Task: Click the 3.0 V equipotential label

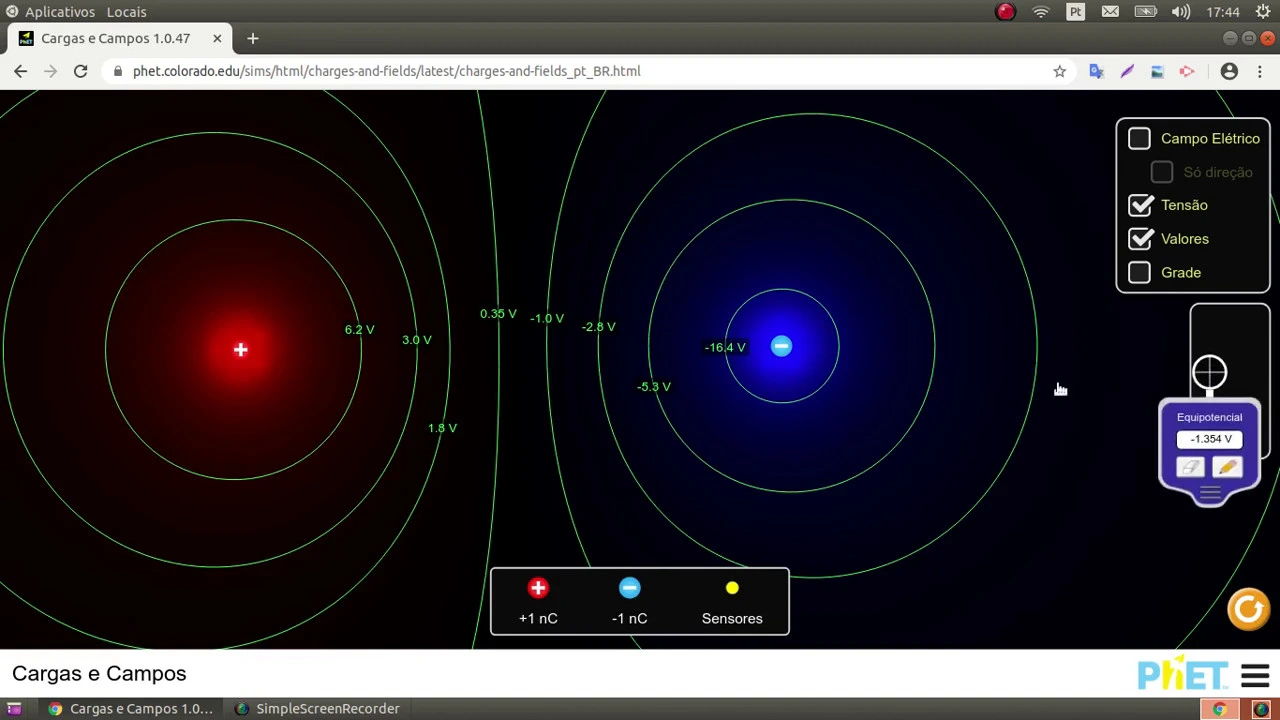Action: (416, 340)
